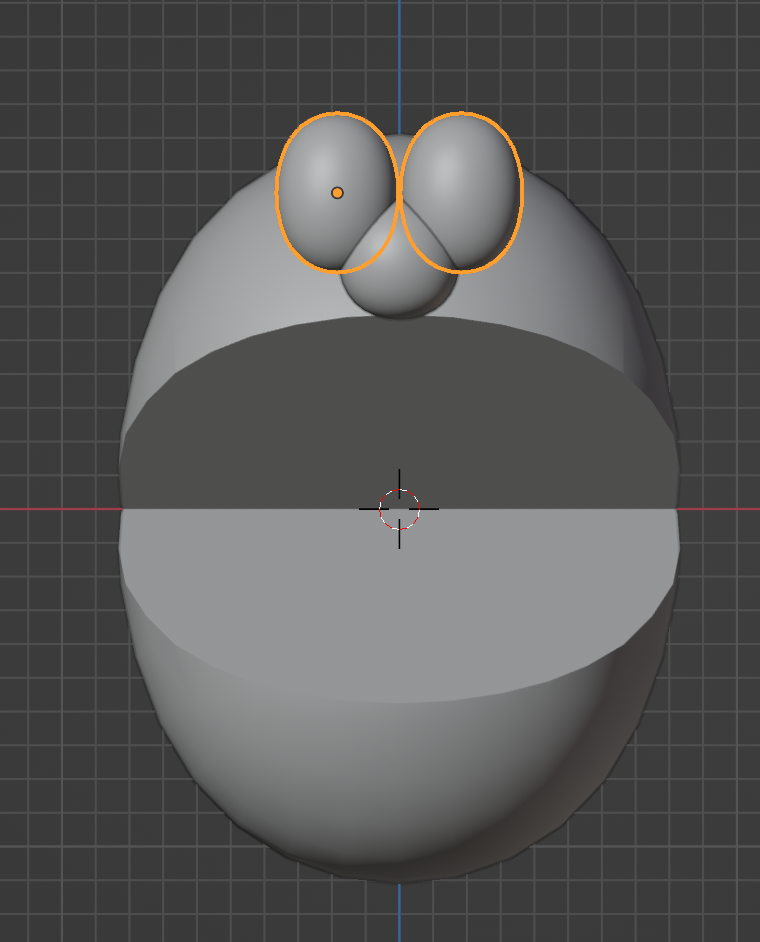Click the 3D cursor crosshair at center
This screenshot has width=760, height=942.
pos(399,509)
